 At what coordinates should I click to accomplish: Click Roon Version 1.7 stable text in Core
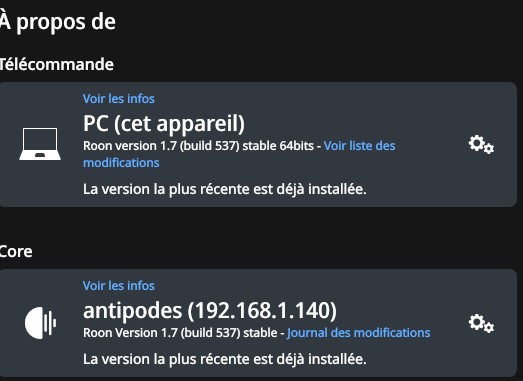pyautogui.click(x=180, y=333)
